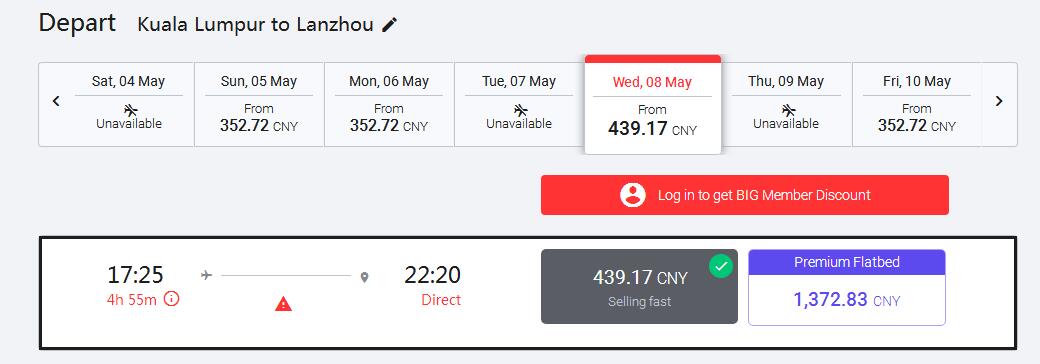
Task: Choose the Premium Flatbed 1,372.83 CNY fare
Action: pos(847,287)
